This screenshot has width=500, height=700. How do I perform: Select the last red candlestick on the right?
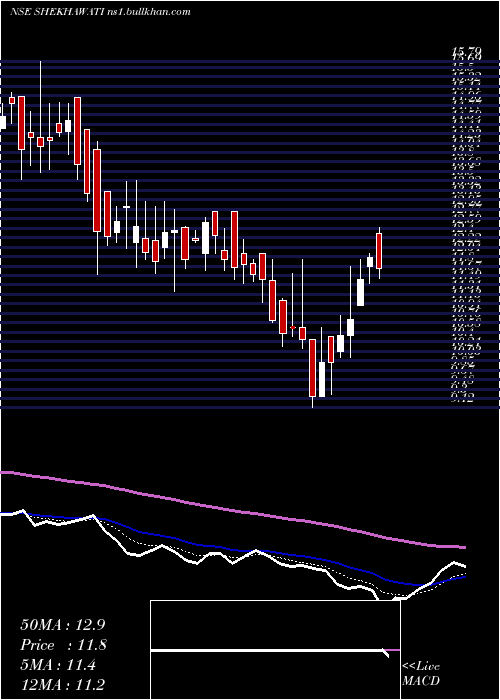[379, 253]
